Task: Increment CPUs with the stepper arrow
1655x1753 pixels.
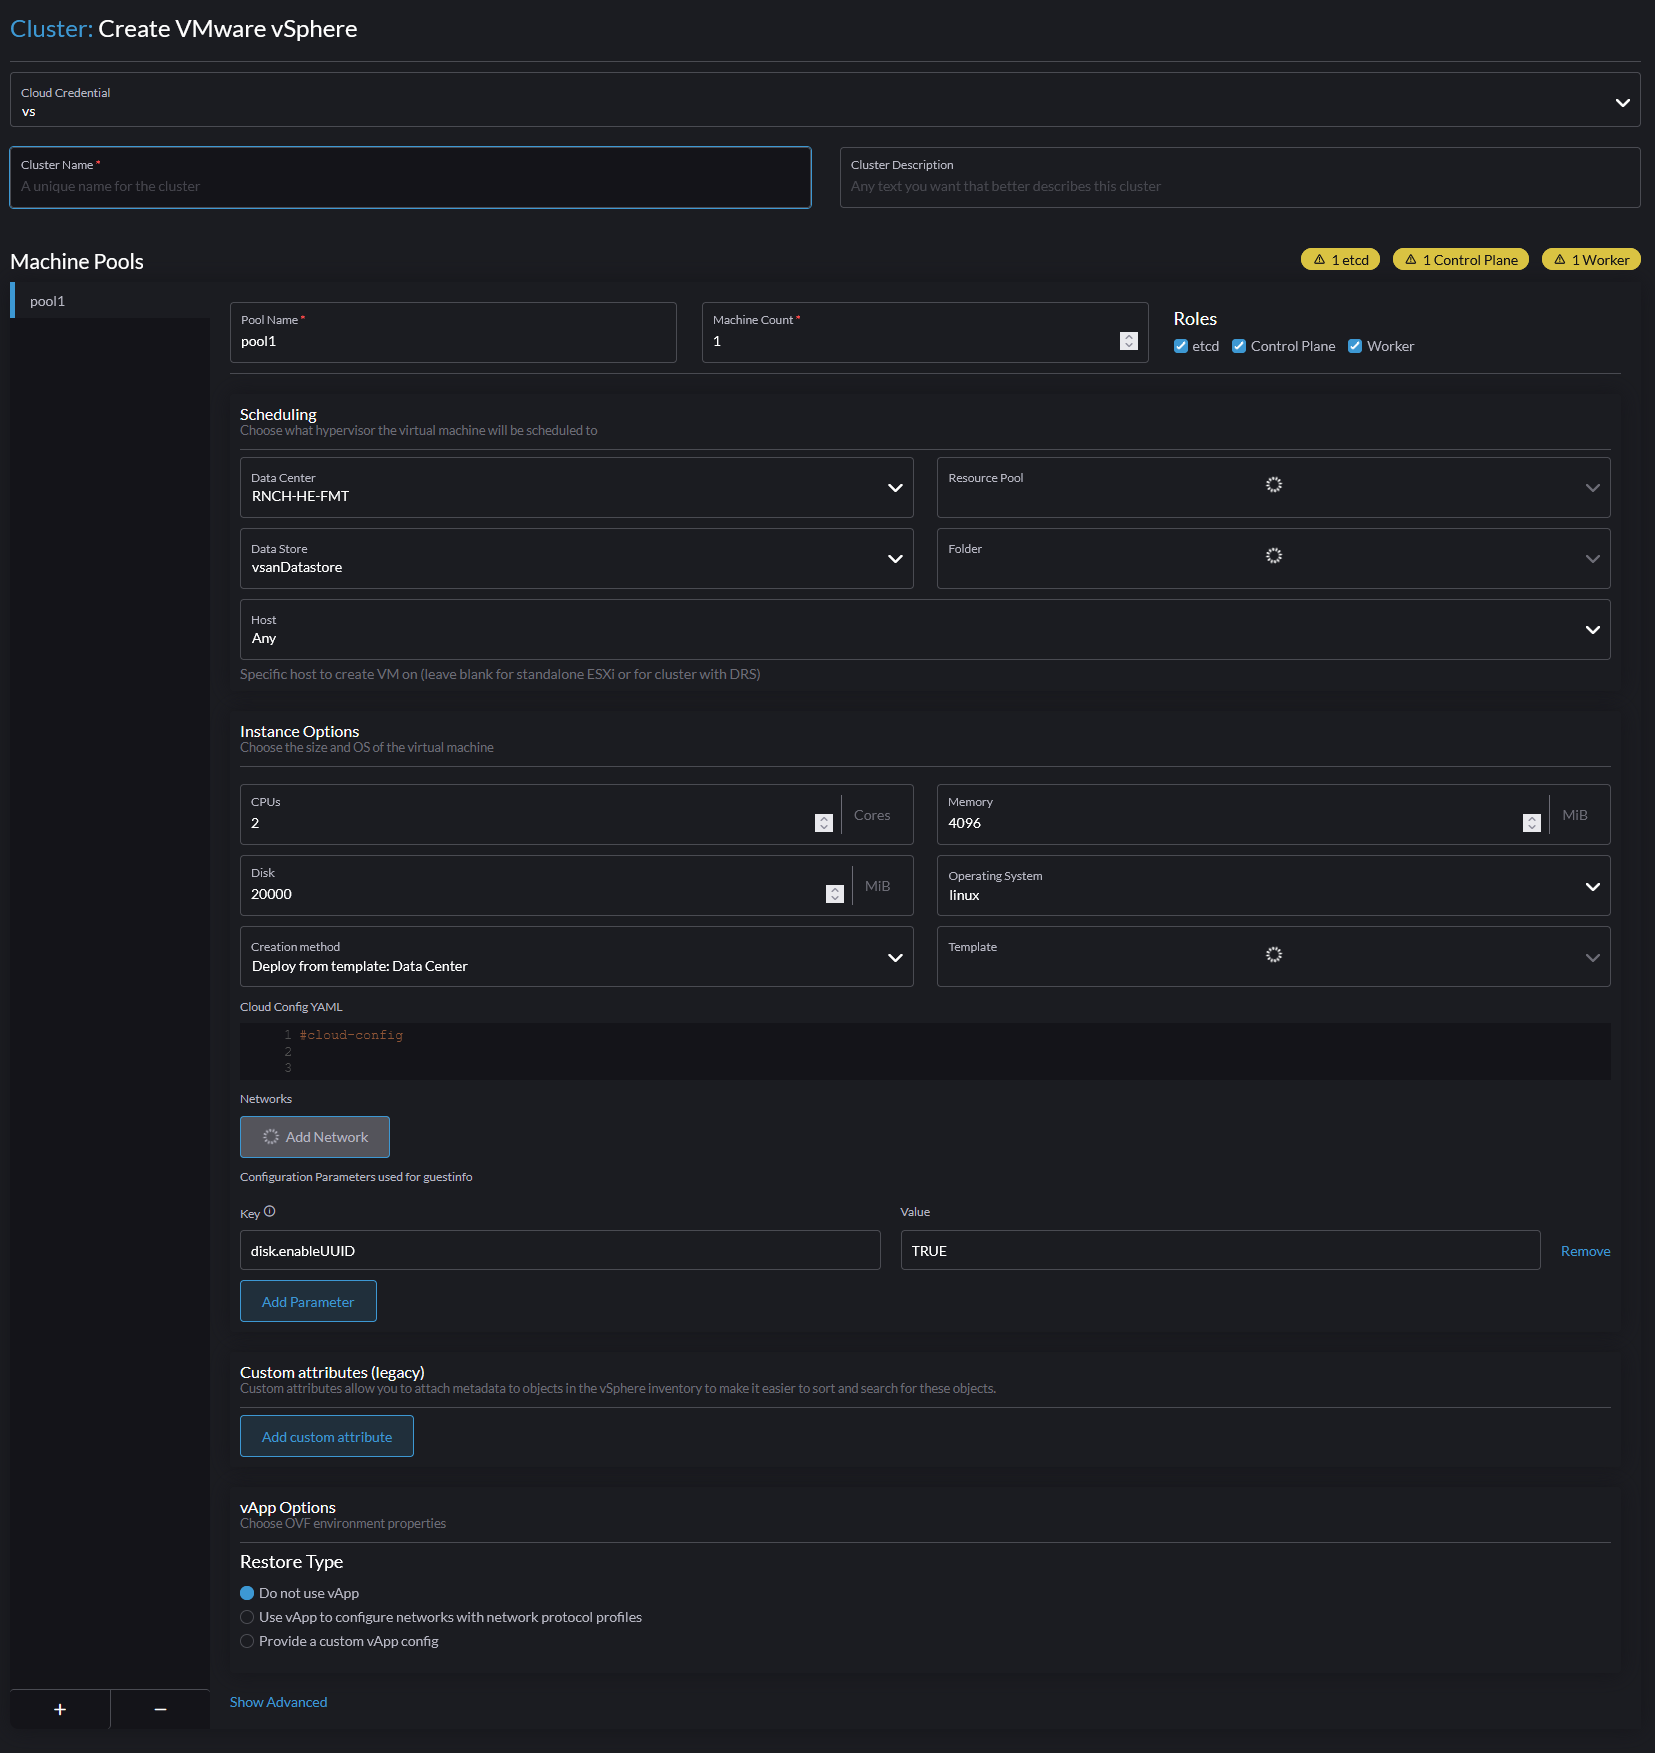Action: (x=824, y=818)
